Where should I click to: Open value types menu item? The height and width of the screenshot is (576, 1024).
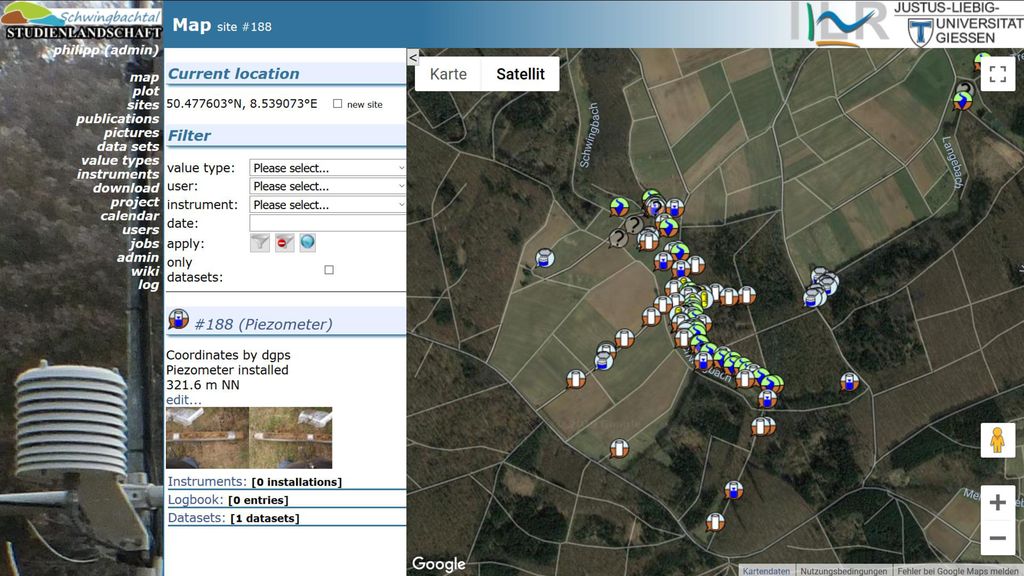[x=120, y=160]
